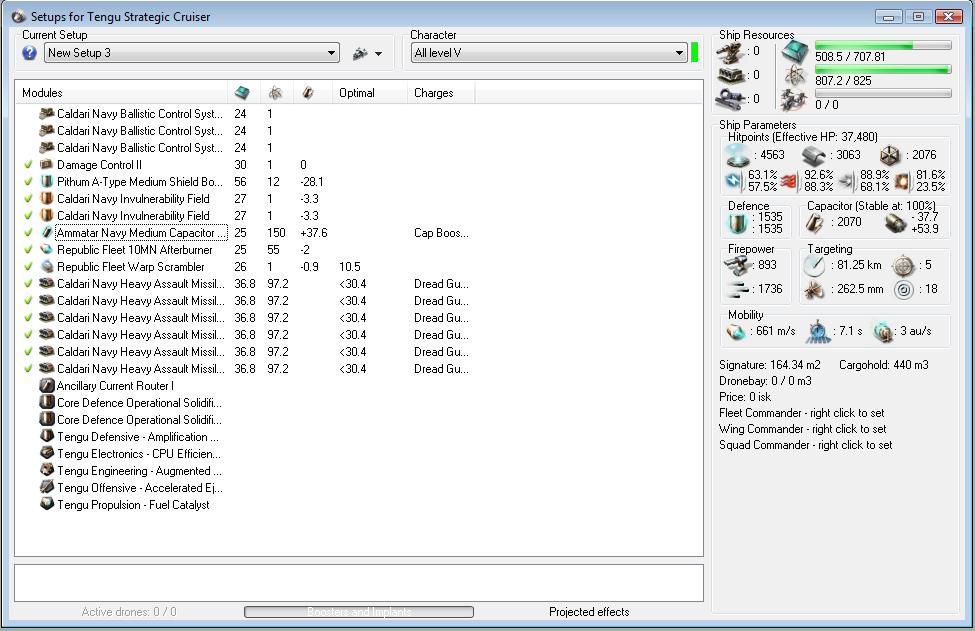
Task: Click the Dronebay: 0 / 0 m3 text
Action: click(x=765, y=381)
